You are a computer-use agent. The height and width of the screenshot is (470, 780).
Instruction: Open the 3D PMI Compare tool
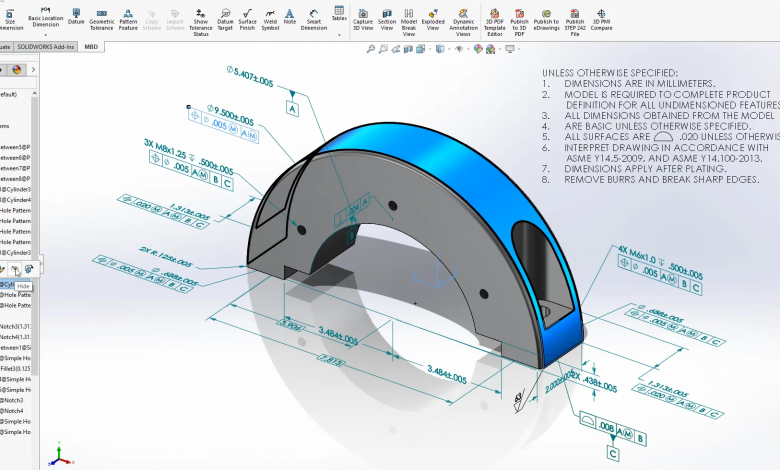click(601, 20)
